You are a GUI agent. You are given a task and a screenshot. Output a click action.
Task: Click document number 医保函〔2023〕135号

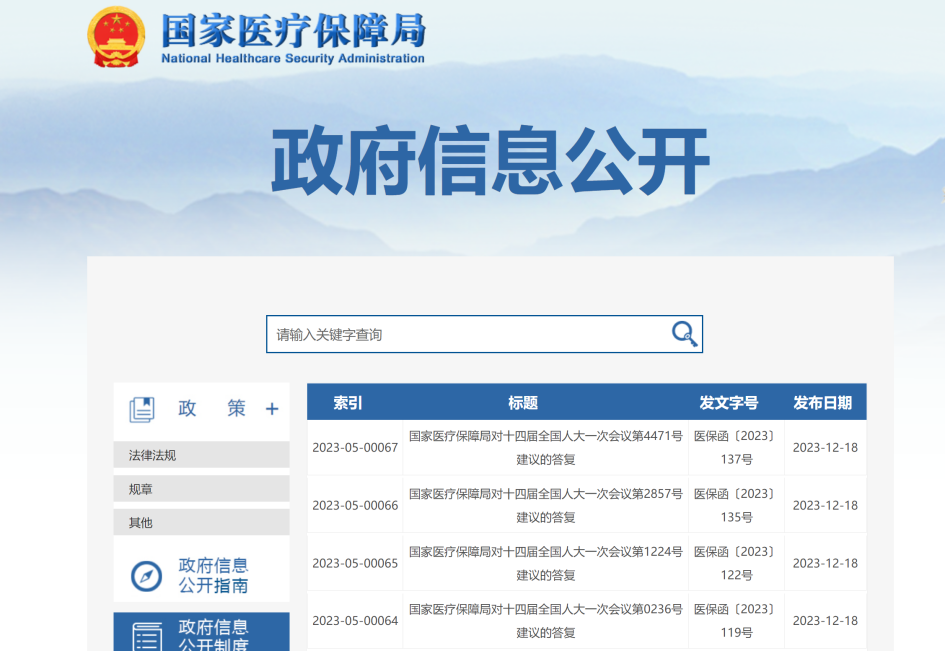point(736,505)
